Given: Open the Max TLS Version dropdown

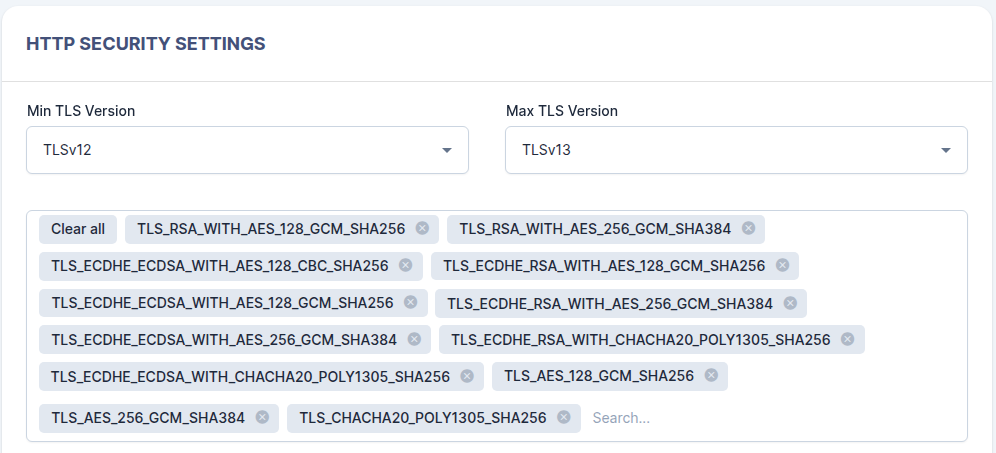Looking at the screenshot, I should tap(736, 150).
